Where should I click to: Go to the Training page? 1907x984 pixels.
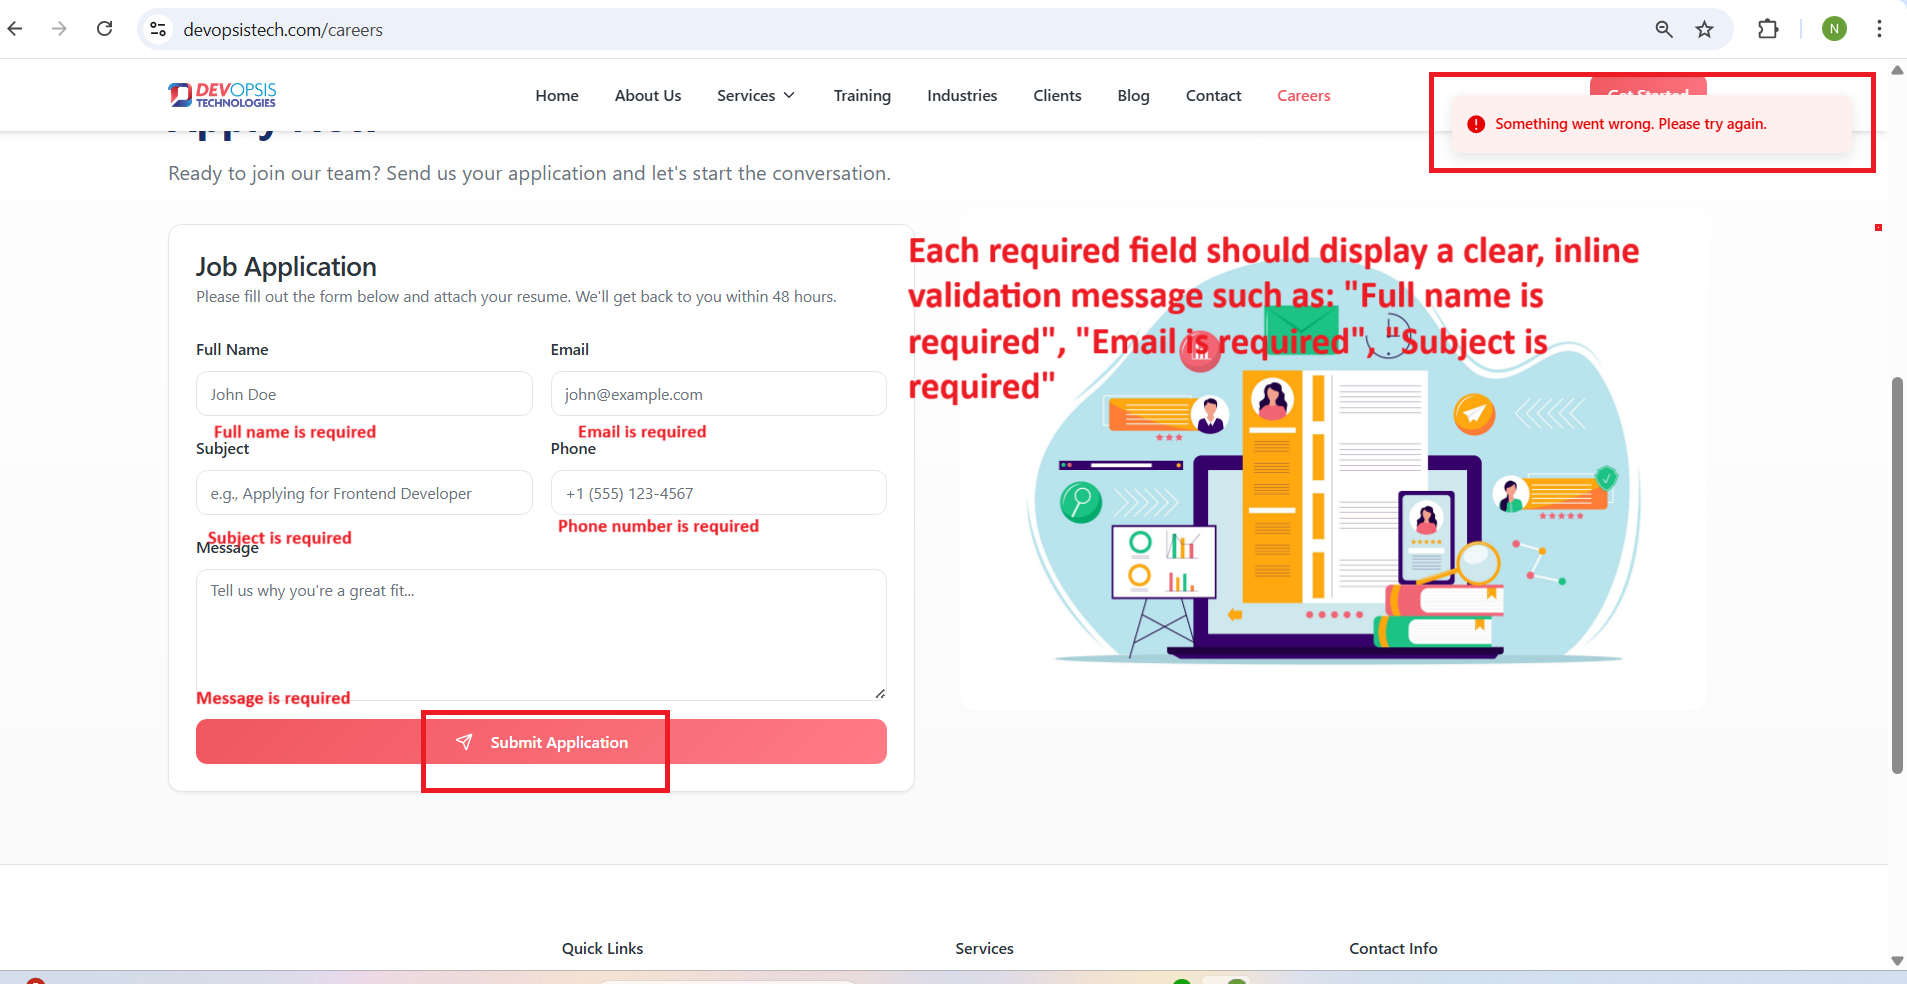(x=861, y=96)
